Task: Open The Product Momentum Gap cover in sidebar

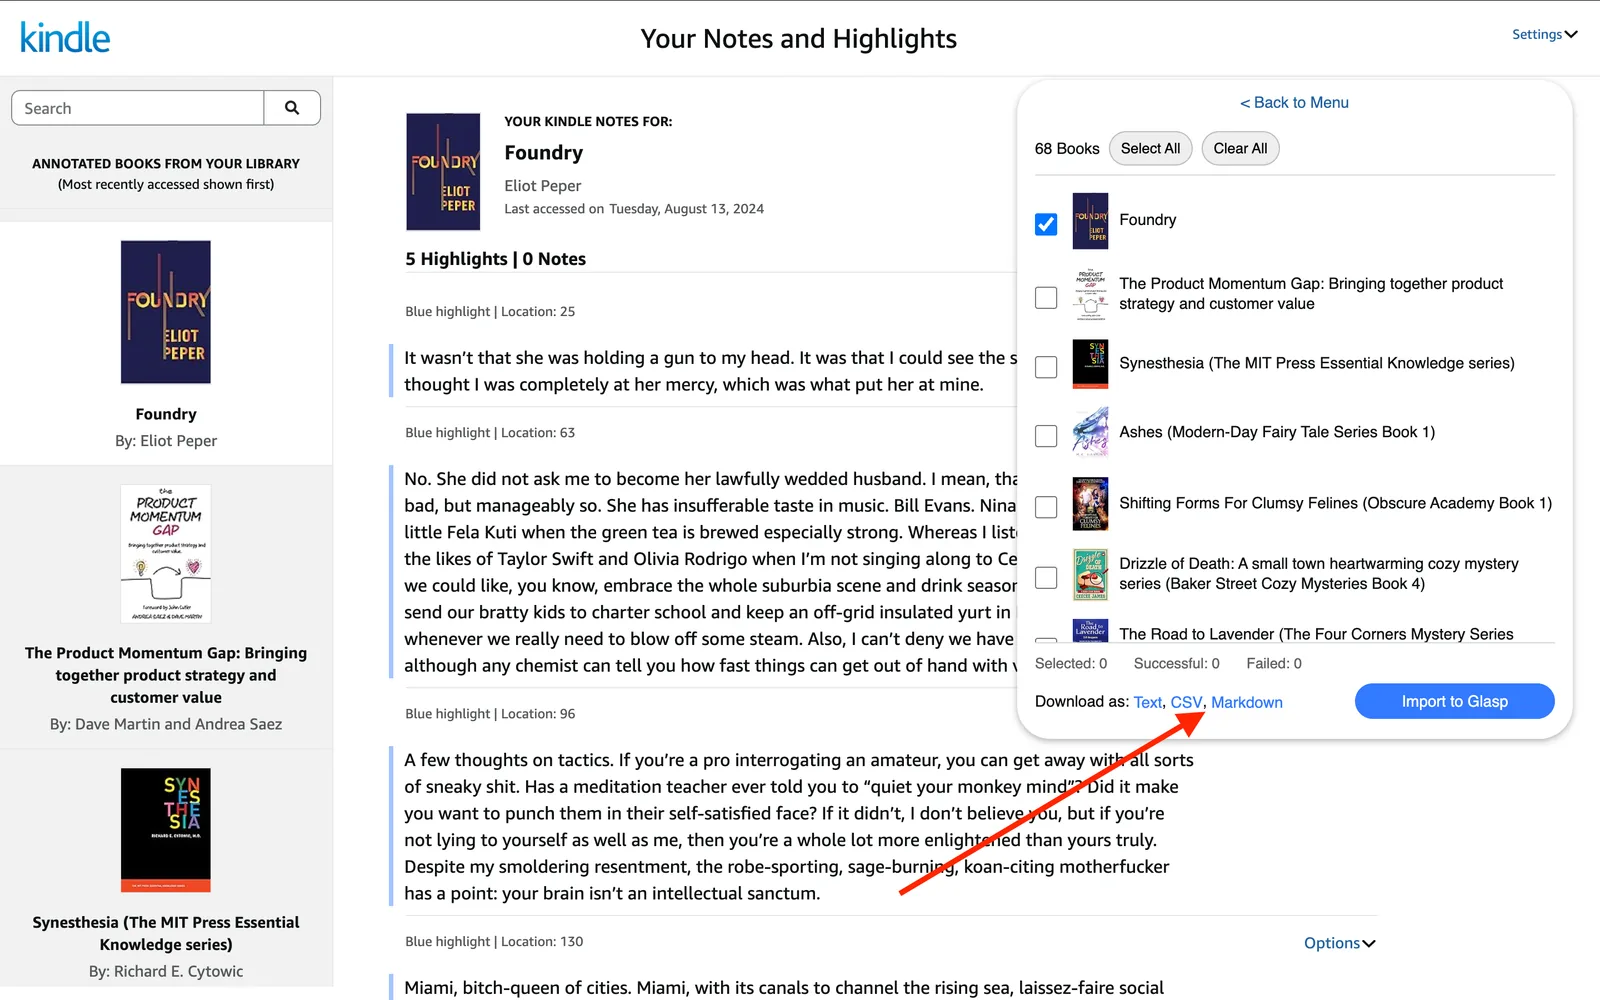Action: click(166, 554)
